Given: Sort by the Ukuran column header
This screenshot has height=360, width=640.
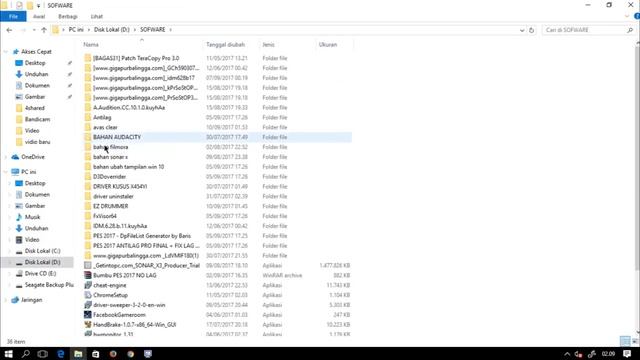Looking at the screenshot, I should click(x=328, y=44).
